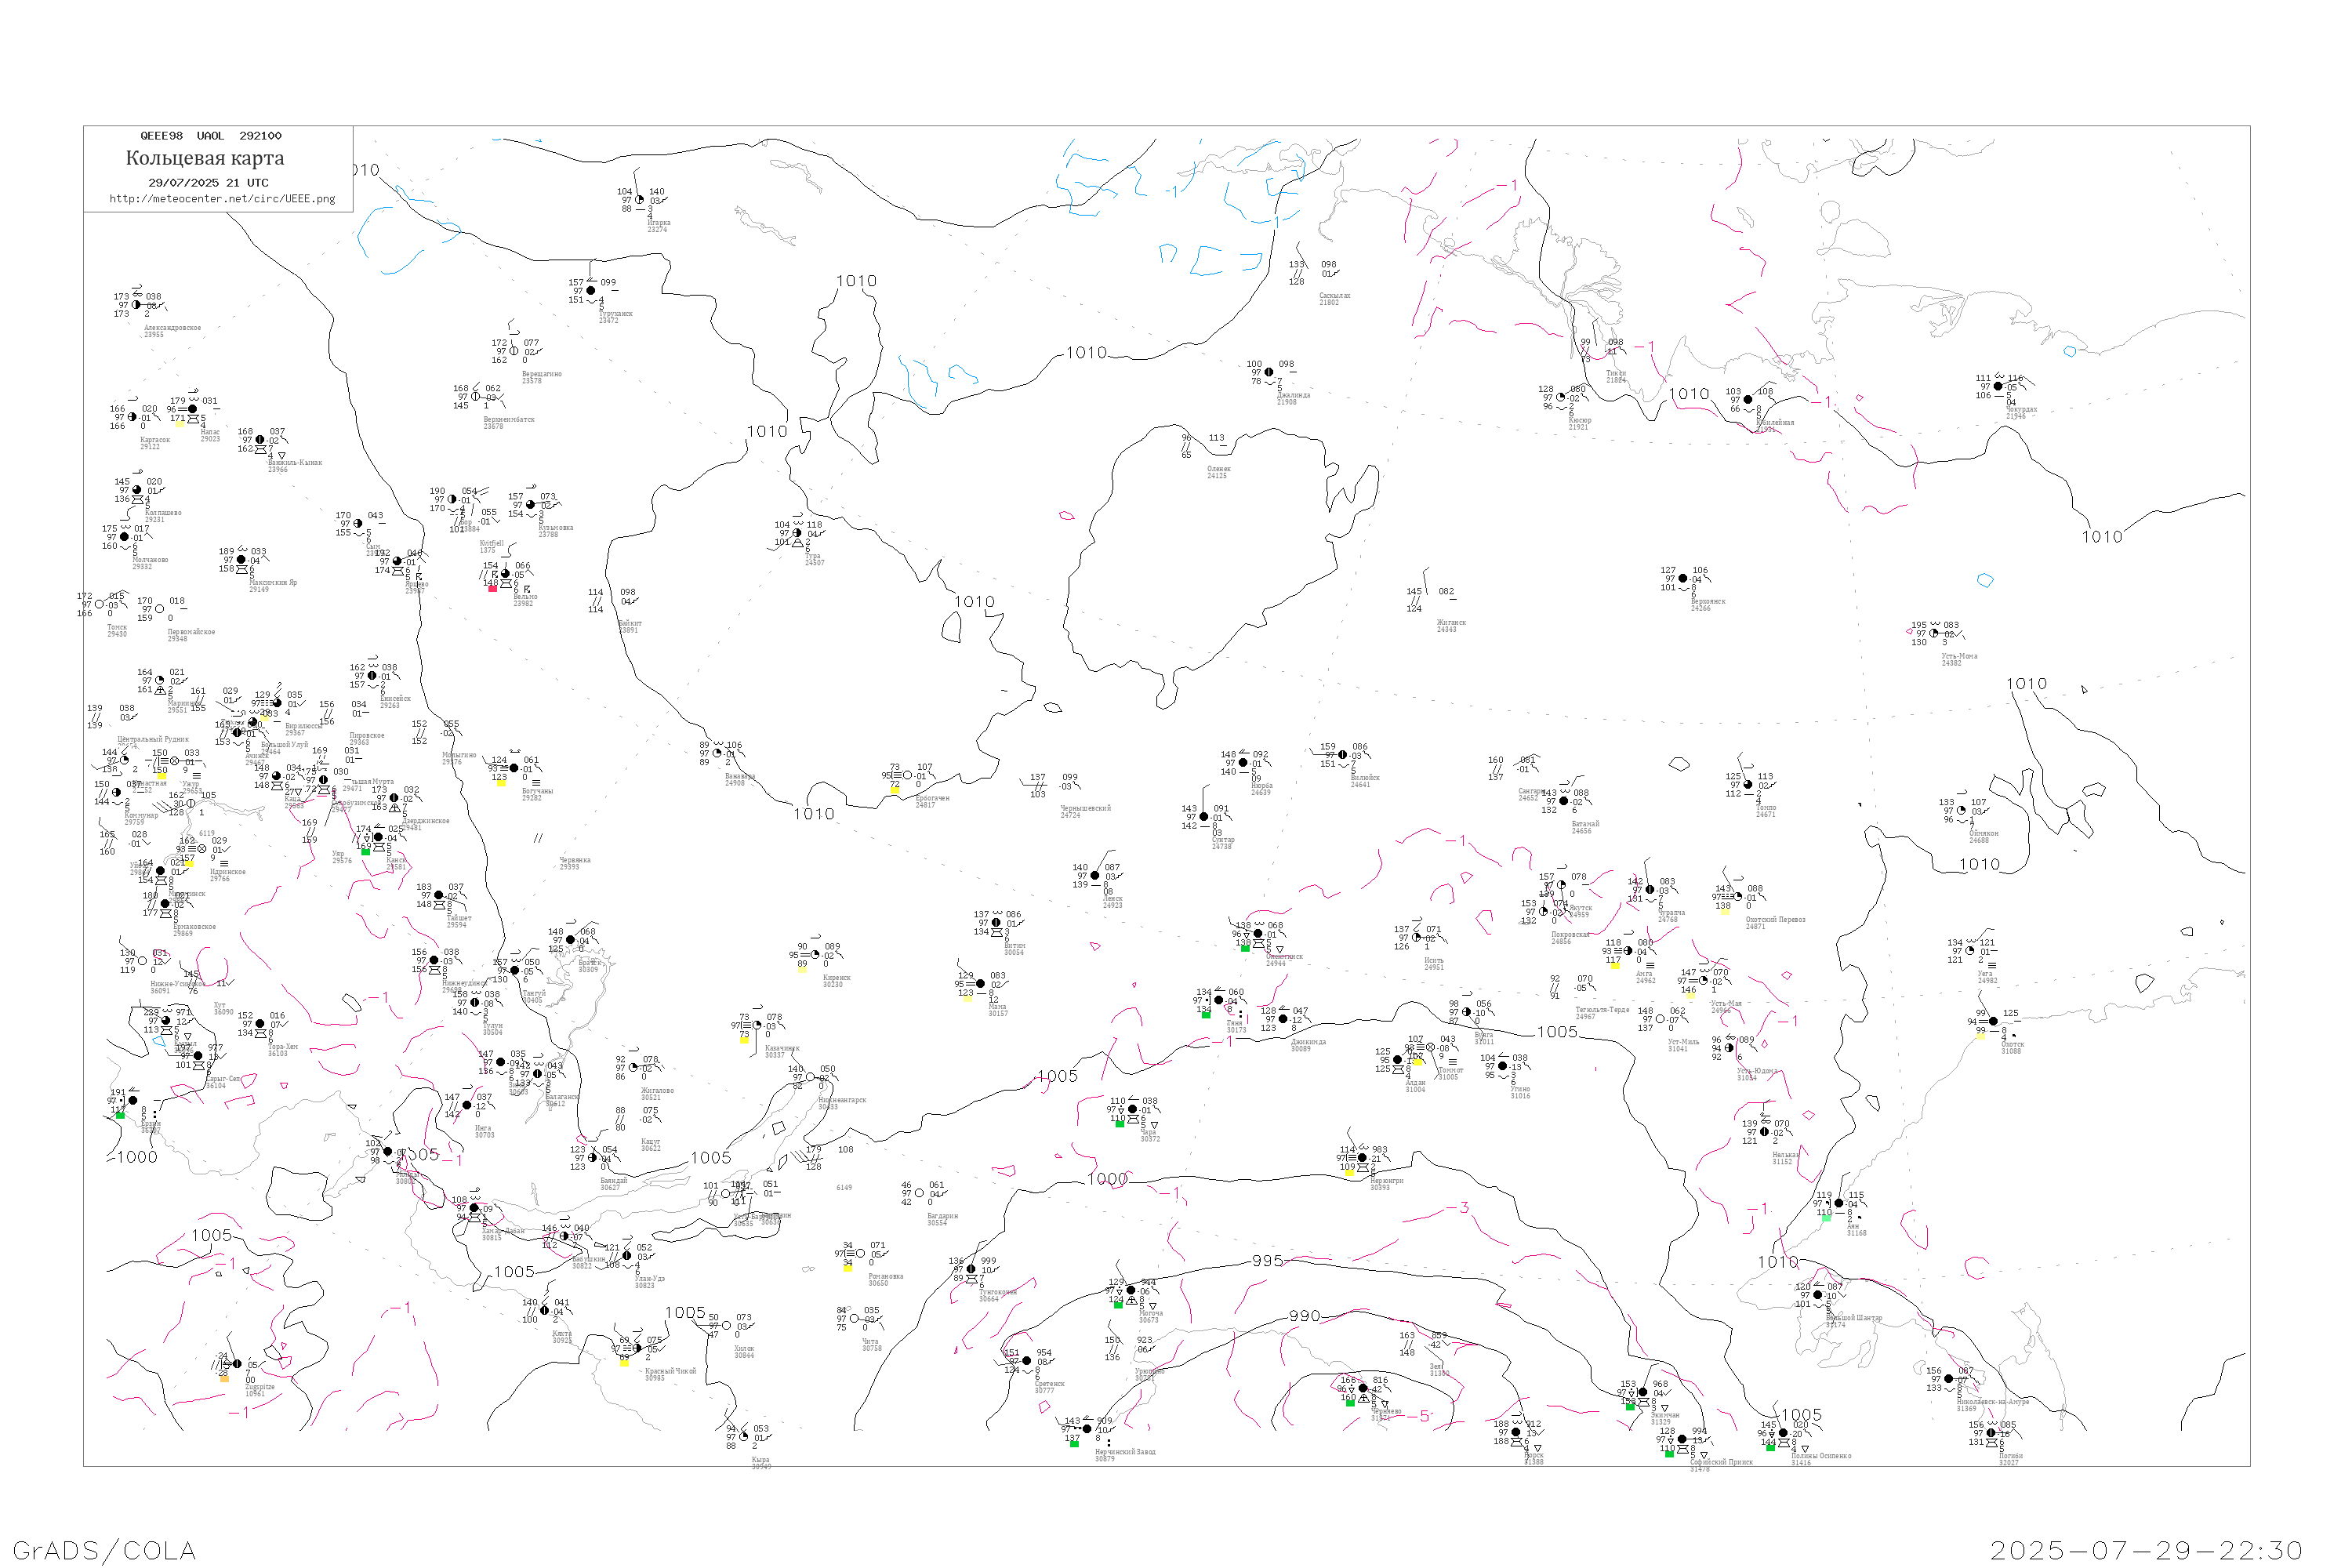The width and height of the screenshot is (2352, 1568).
Task: Click the Аян station filled circle marker
Action: [1839, 1204]
